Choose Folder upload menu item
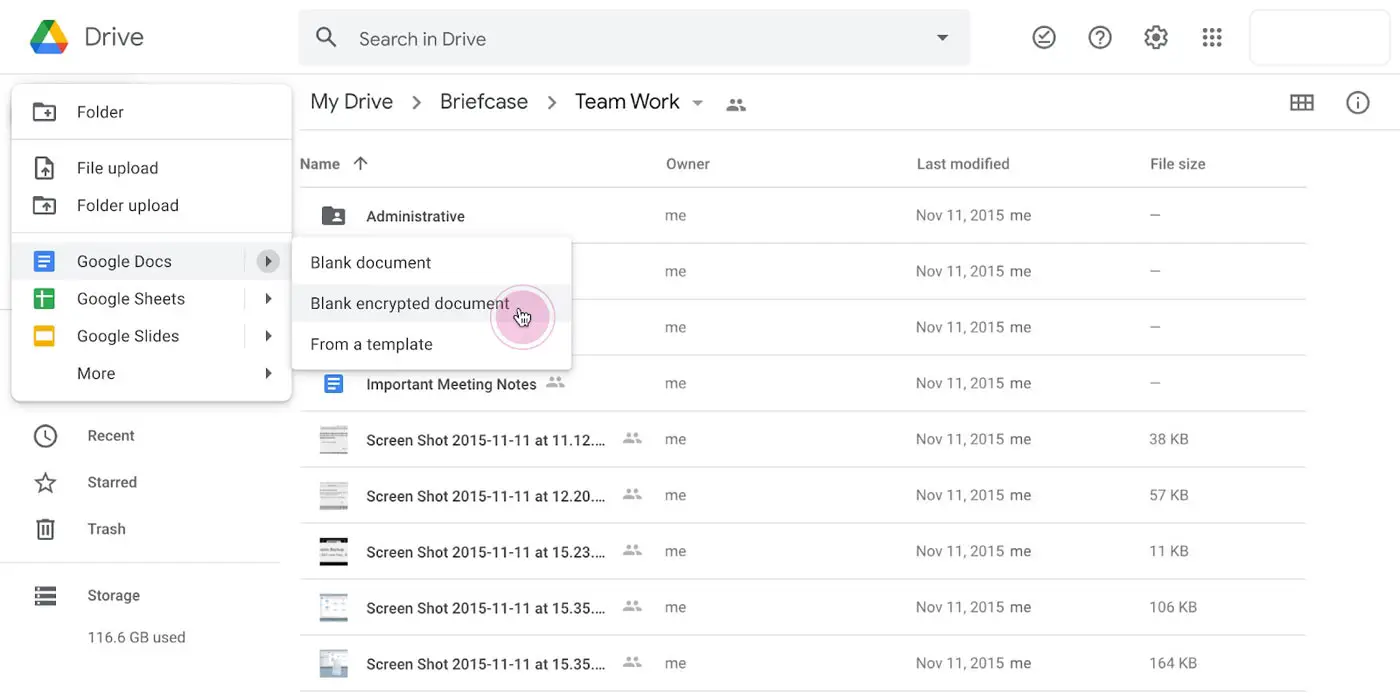1400x700 pixels. point(151,205)
